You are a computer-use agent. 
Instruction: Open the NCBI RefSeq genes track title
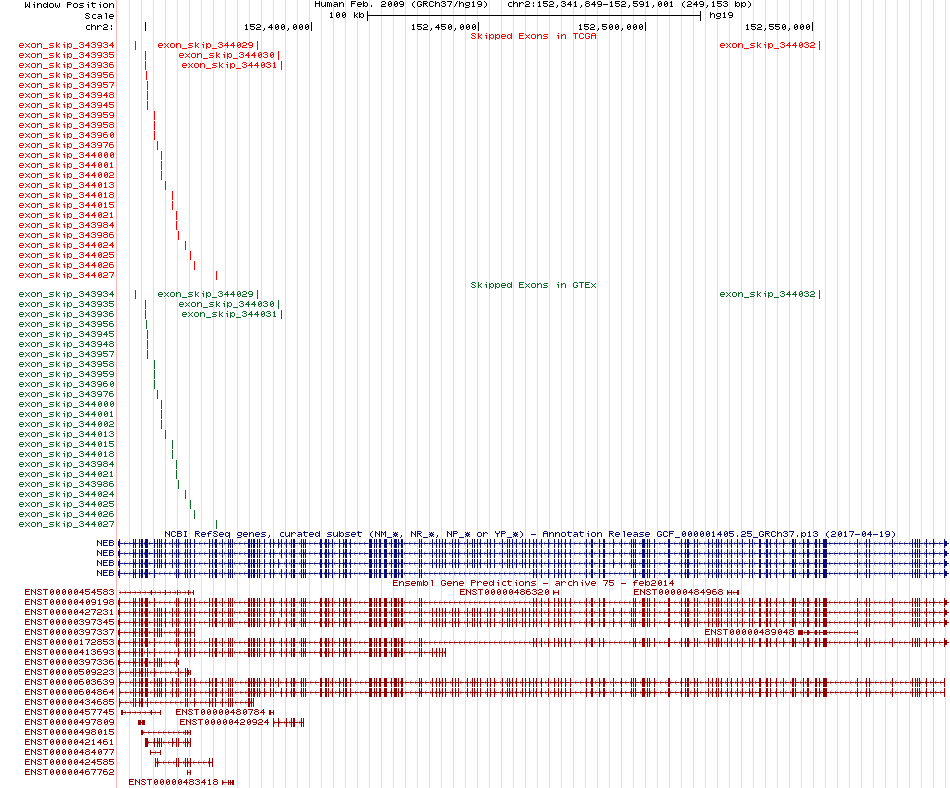[529, 534]
